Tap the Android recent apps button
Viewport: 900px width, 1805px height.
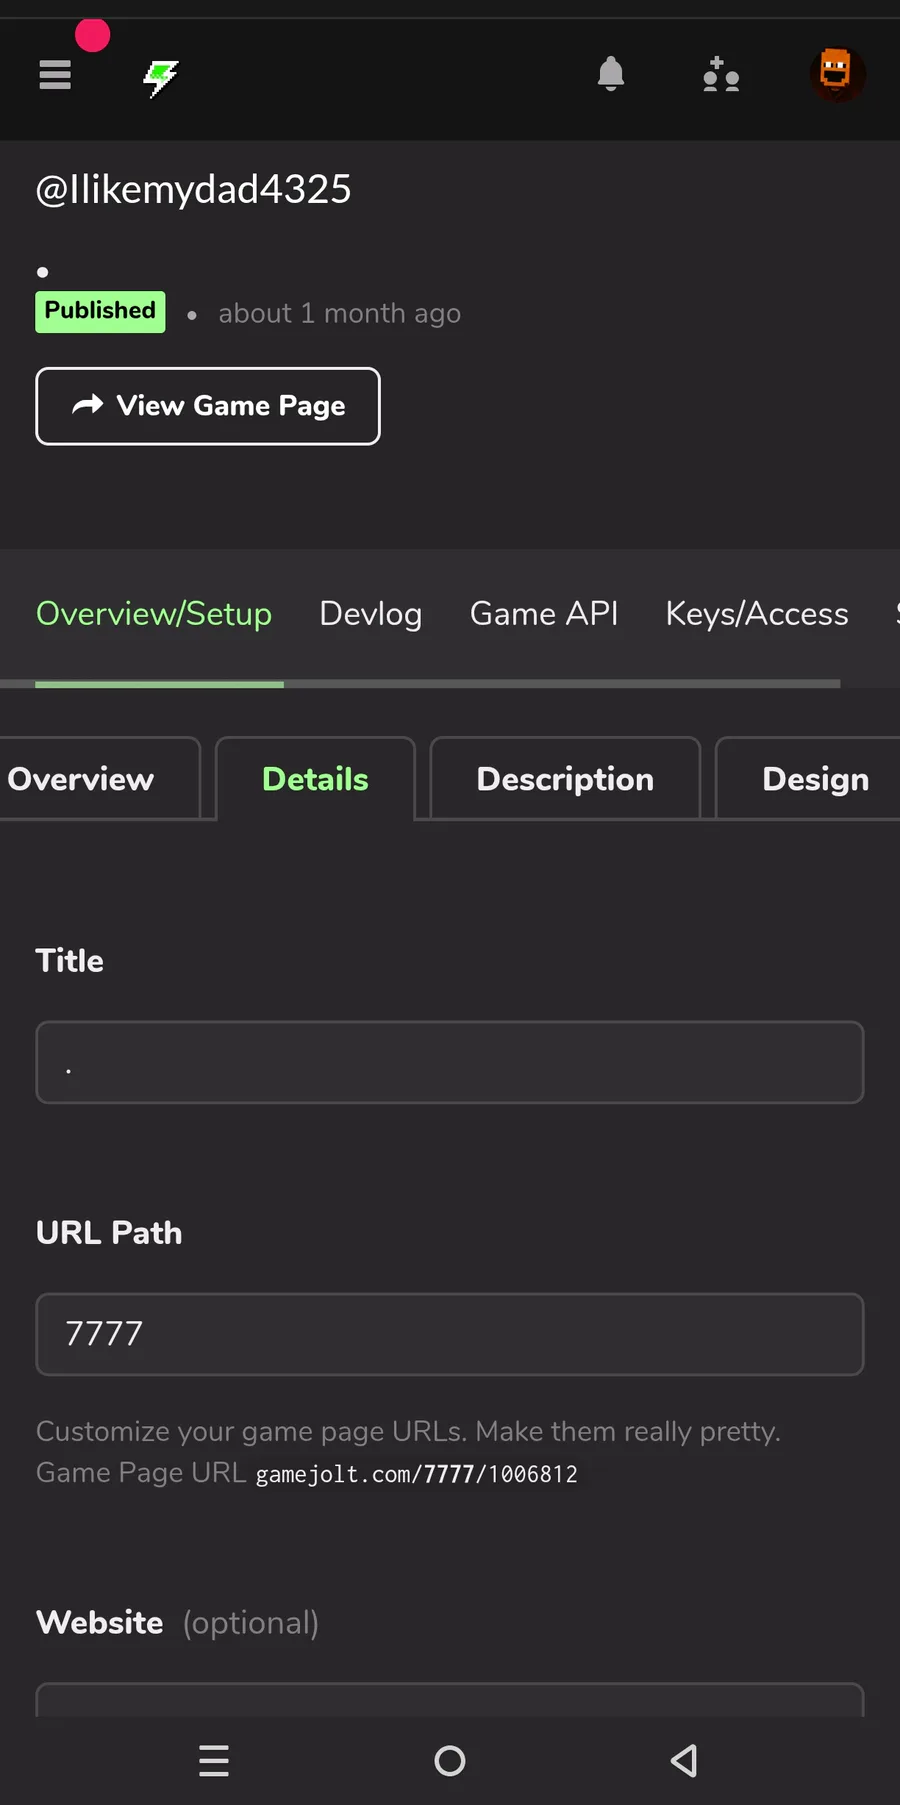(214, 1760)
